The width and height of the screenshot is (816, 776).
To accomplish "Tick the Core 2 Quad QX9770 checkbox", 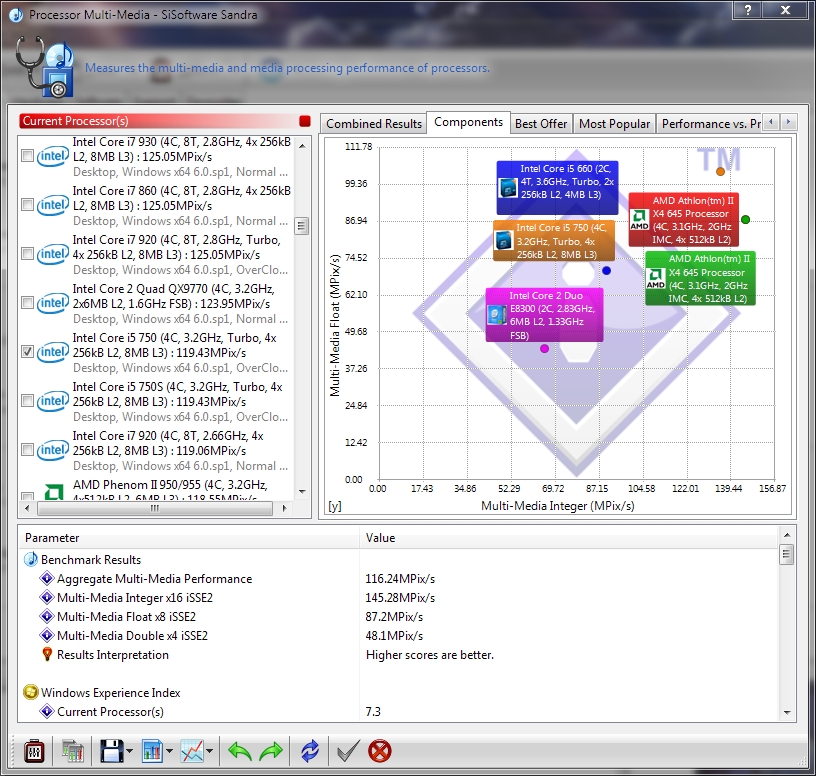I will (27, 302).
